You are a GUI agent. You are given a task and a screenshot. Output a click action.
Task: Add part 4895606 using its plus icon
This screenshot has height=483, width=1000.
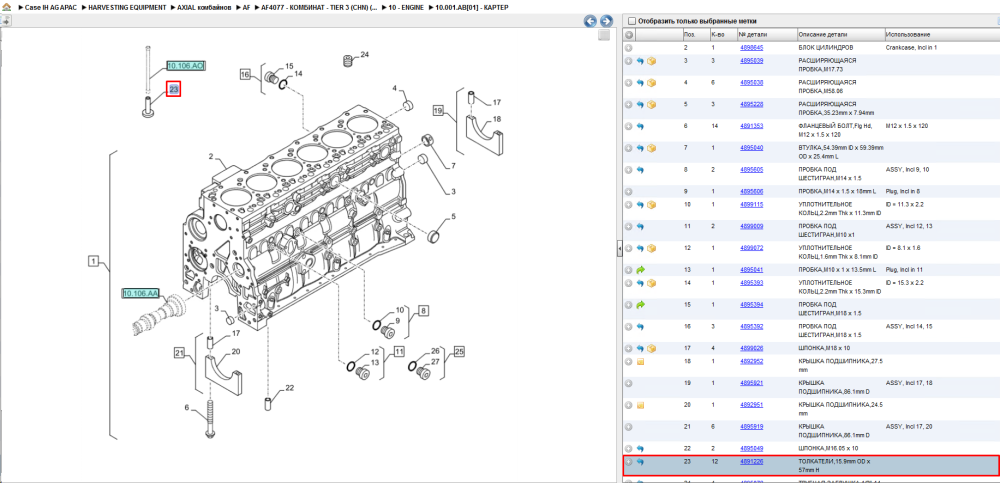629,191
